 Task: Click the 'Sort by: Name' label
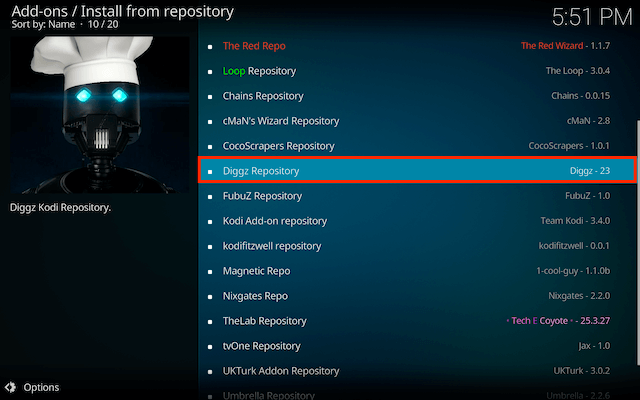[43, 24]
